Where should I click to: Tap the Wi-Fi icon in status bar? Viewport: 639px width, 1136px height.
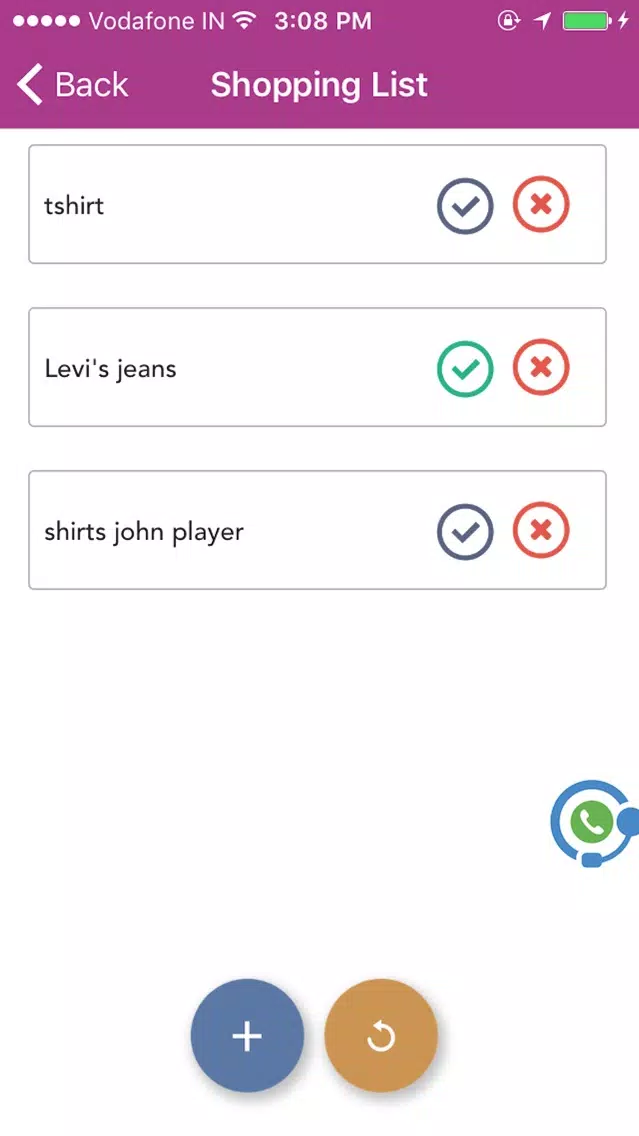(x=246, y=20)
